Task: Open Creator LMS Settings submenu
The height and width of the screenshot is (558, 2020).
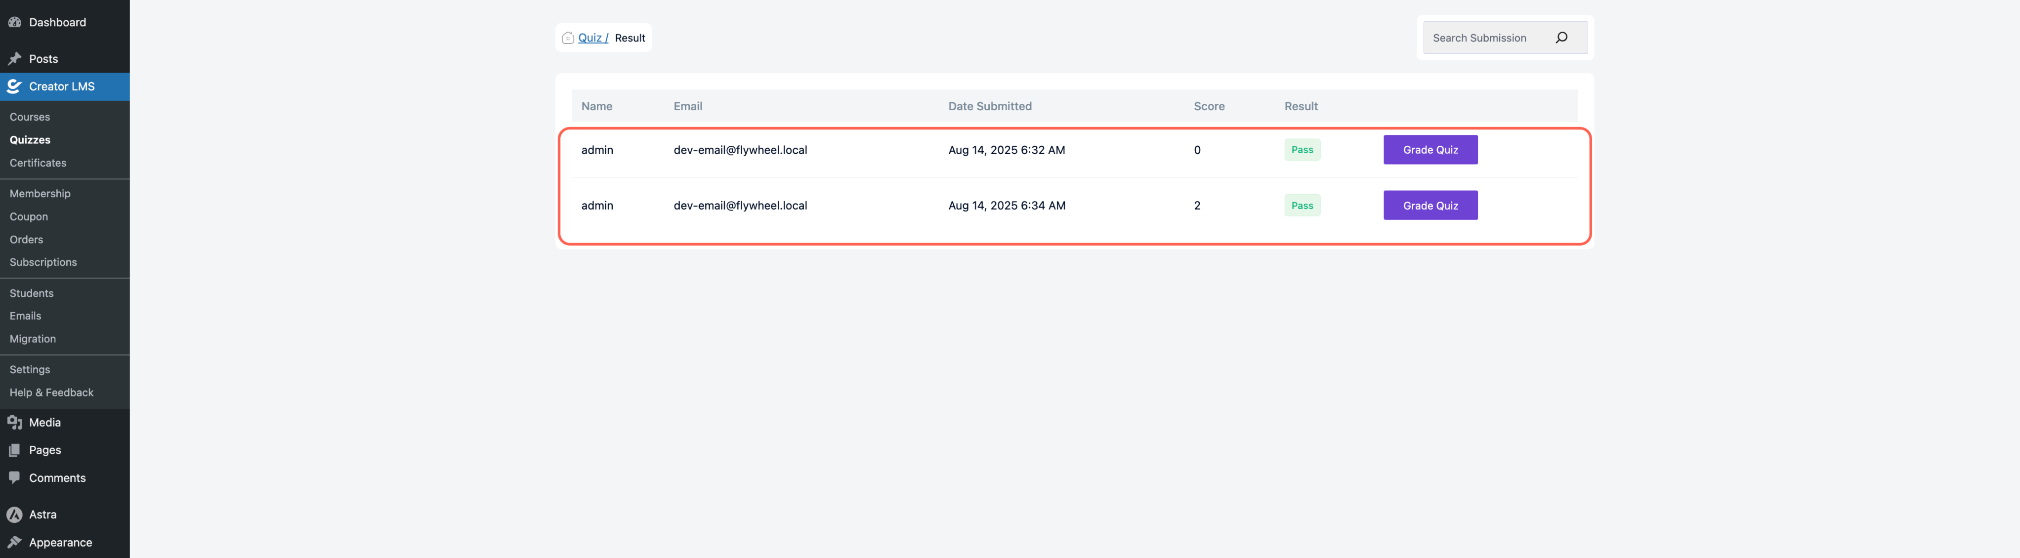Action: [30, 370]
